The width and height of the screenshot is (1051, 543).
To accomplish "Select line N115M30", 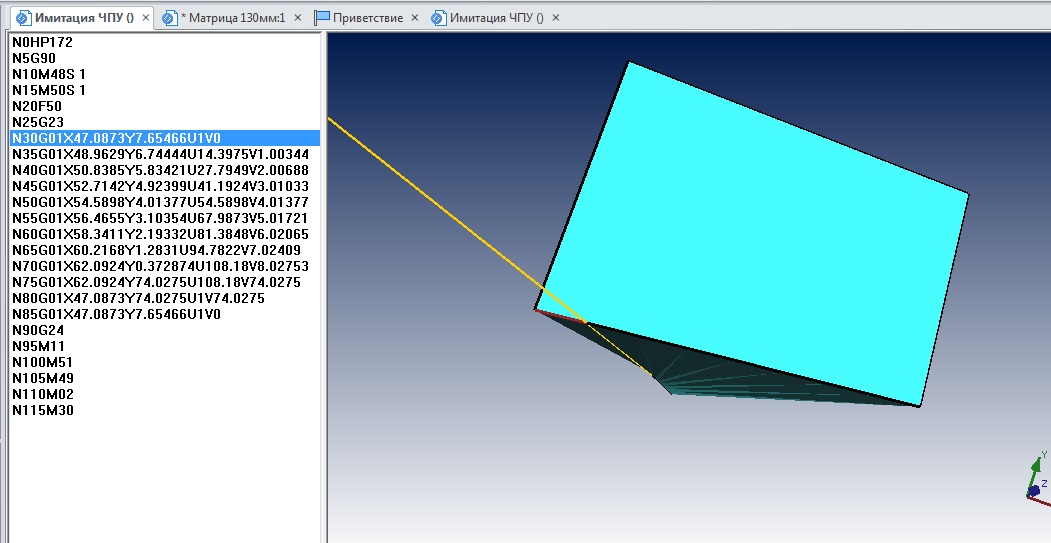I will point(165,410).
